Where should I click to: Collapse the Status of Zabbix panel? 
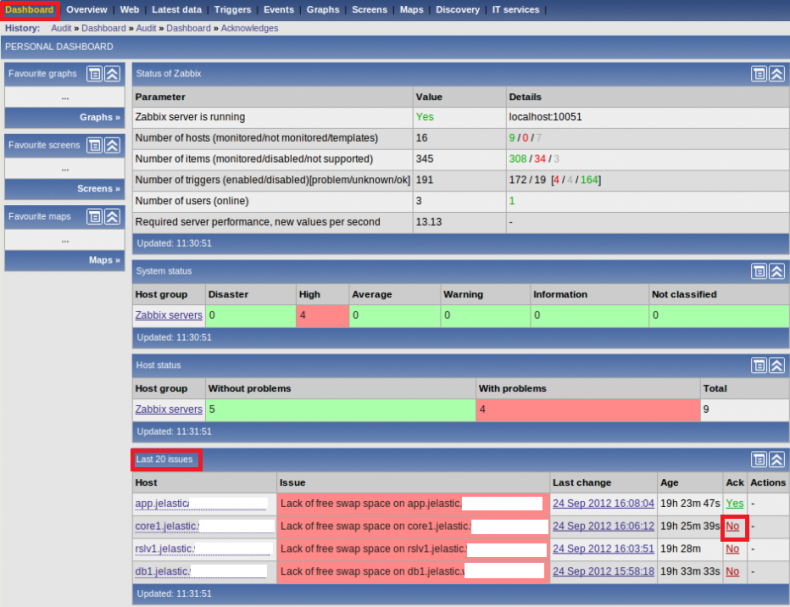(777, 74)
